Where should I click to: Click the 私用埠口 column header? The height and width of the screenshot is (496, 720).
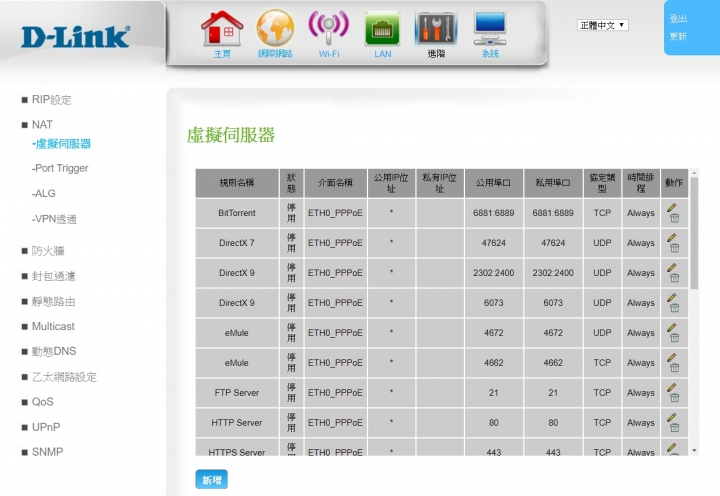click(553, 183)
